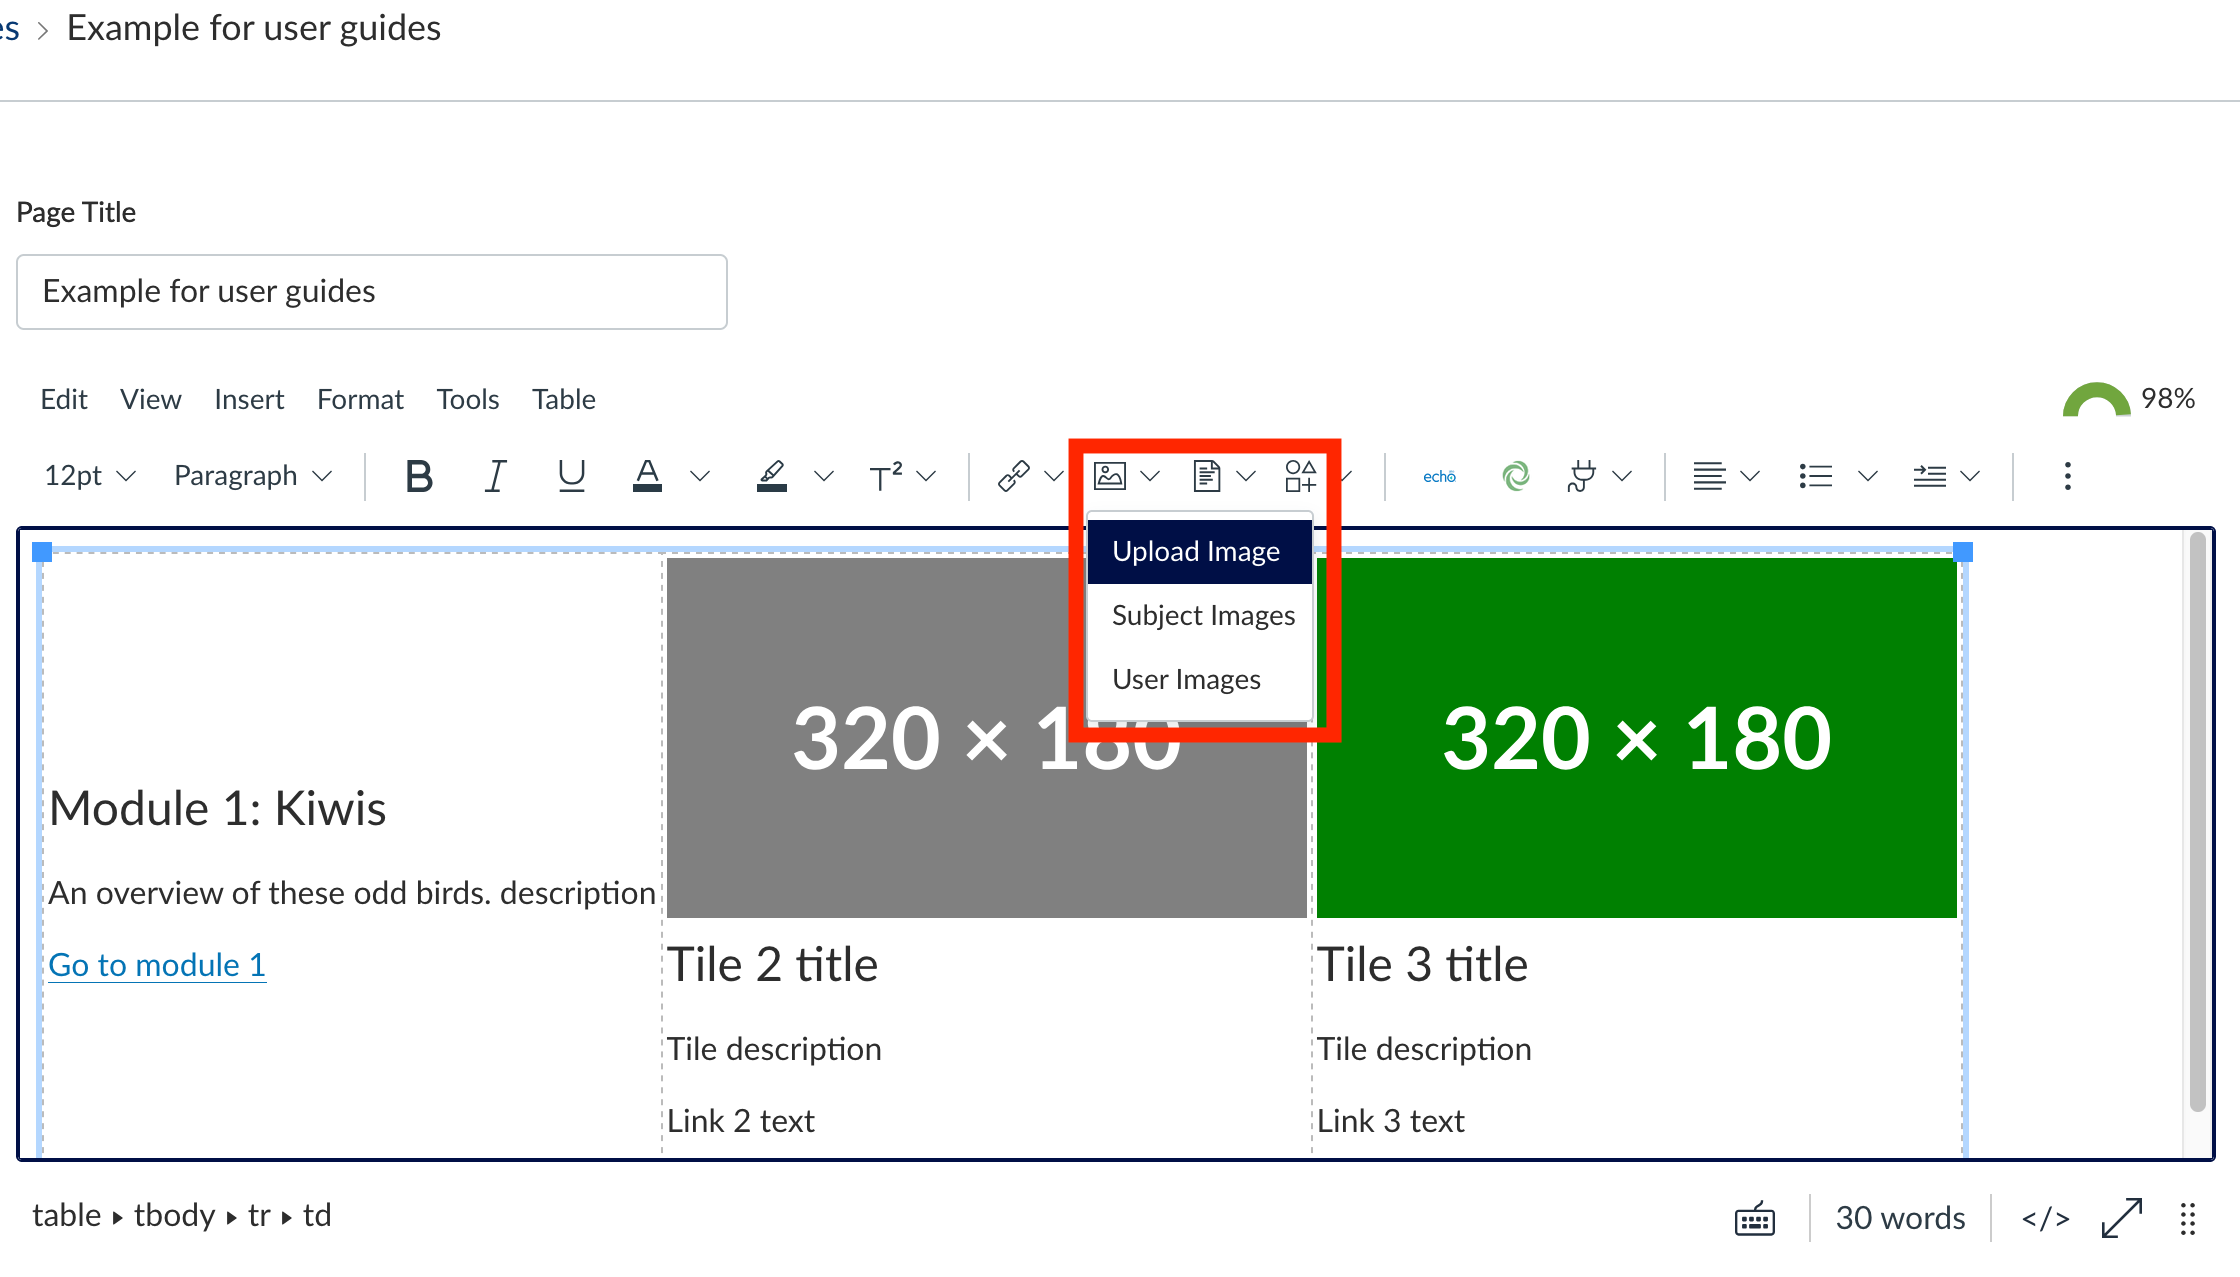Viewport: 2240px width, 1277px height.
Task: Select tr in element path
Action: (259, 1215)
